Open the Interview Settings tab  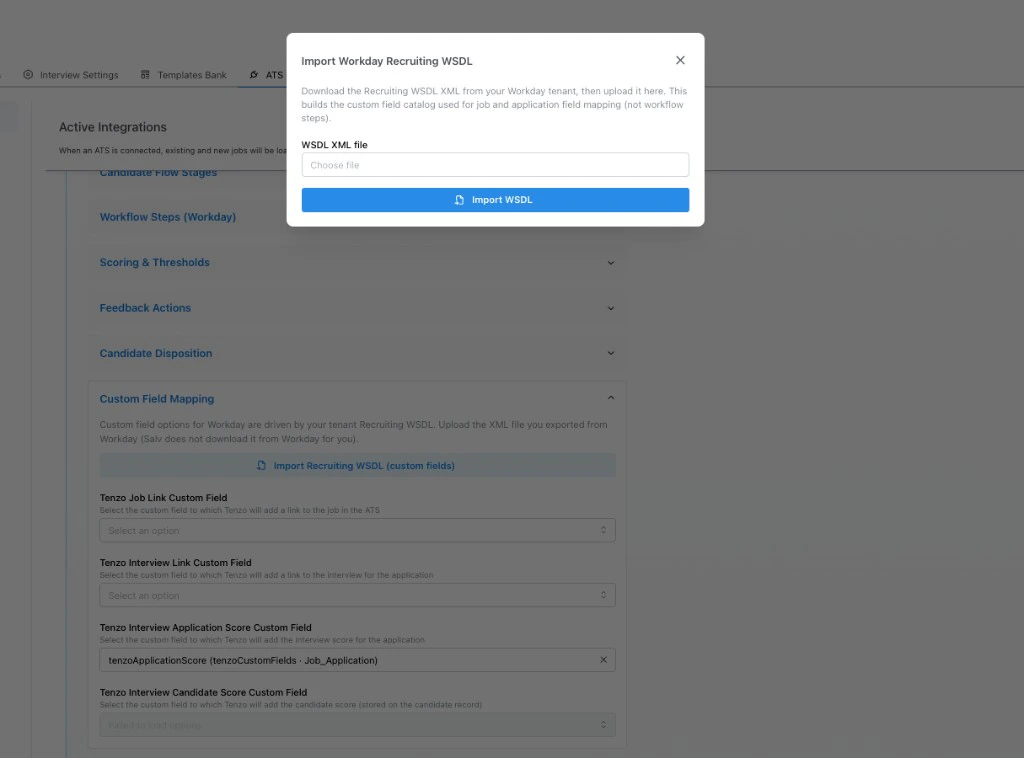coord(71,75)
